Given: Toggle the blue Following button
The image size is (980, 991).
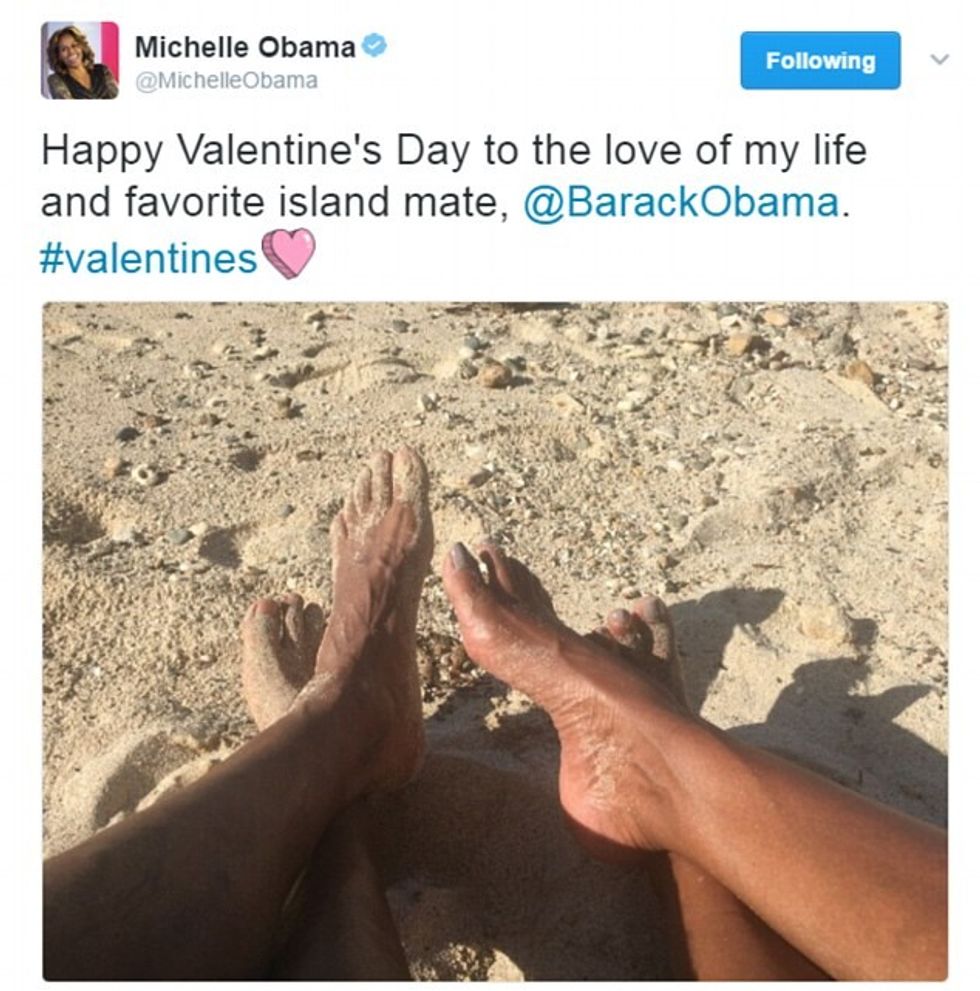Looking at the screenshot, I should coord(820,61).
